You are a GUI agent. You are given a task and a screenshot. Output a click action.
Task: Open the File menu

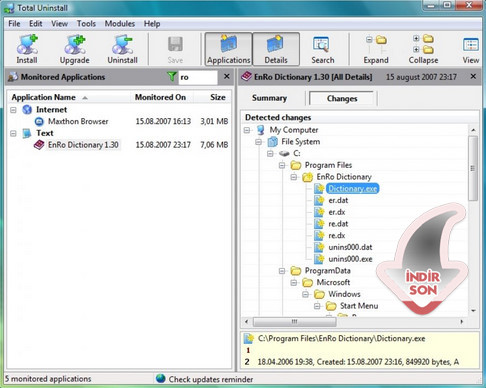click(14, 24)
